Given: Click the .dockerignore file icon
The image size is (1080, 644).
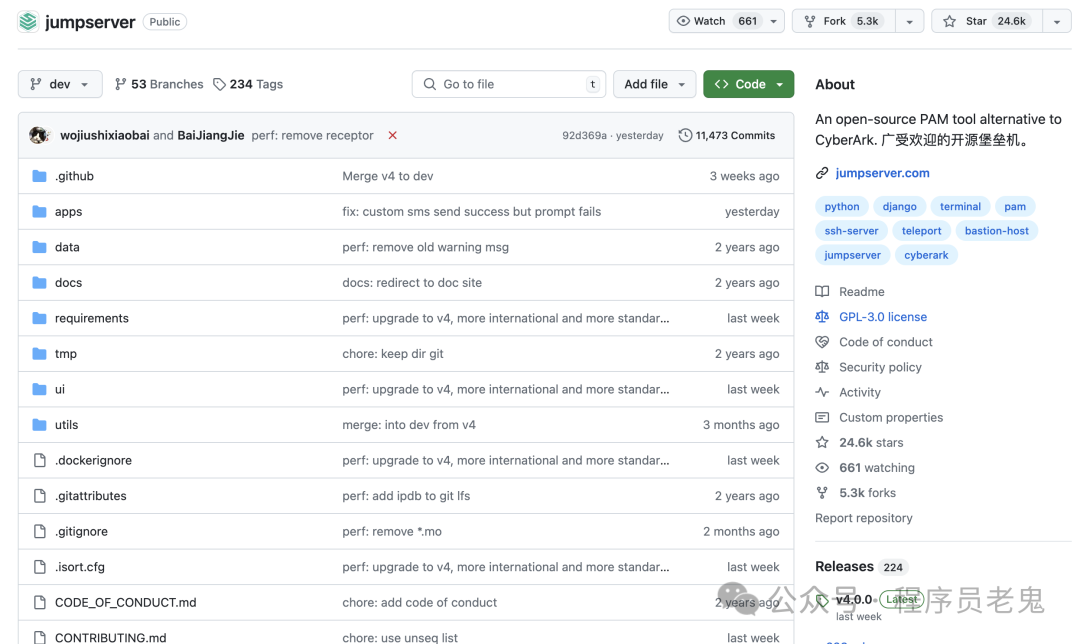Looking at the screenshot, I should pyautogui.click(x=40, y=460).
